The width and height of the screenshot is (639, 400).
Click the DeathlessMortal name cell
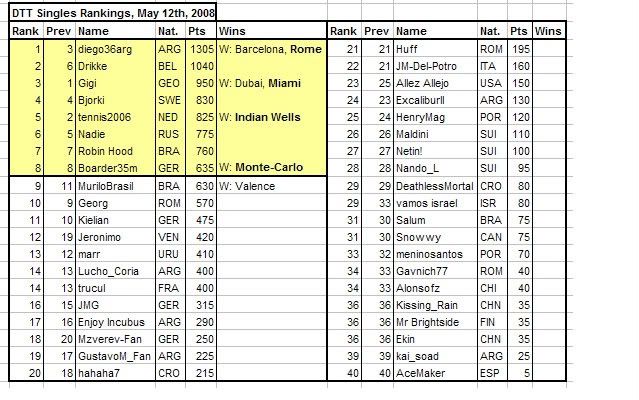tap(436, 186)
